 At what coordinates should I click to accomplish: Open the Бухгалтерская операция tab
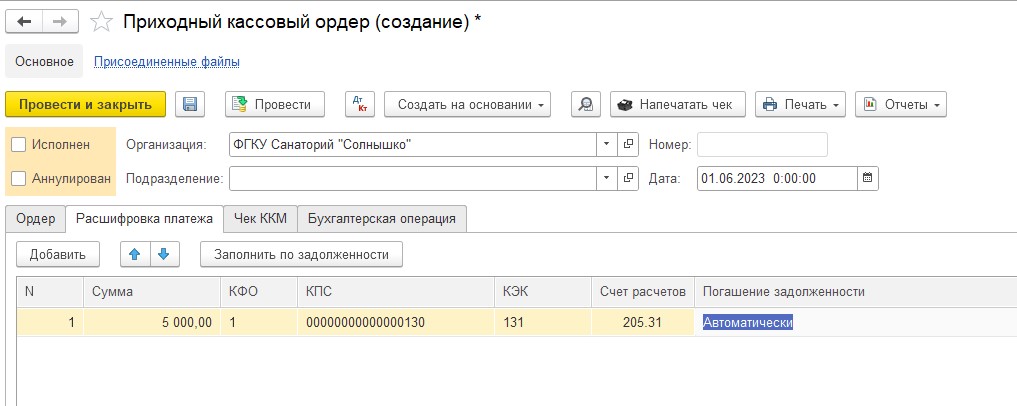(382, 219)
